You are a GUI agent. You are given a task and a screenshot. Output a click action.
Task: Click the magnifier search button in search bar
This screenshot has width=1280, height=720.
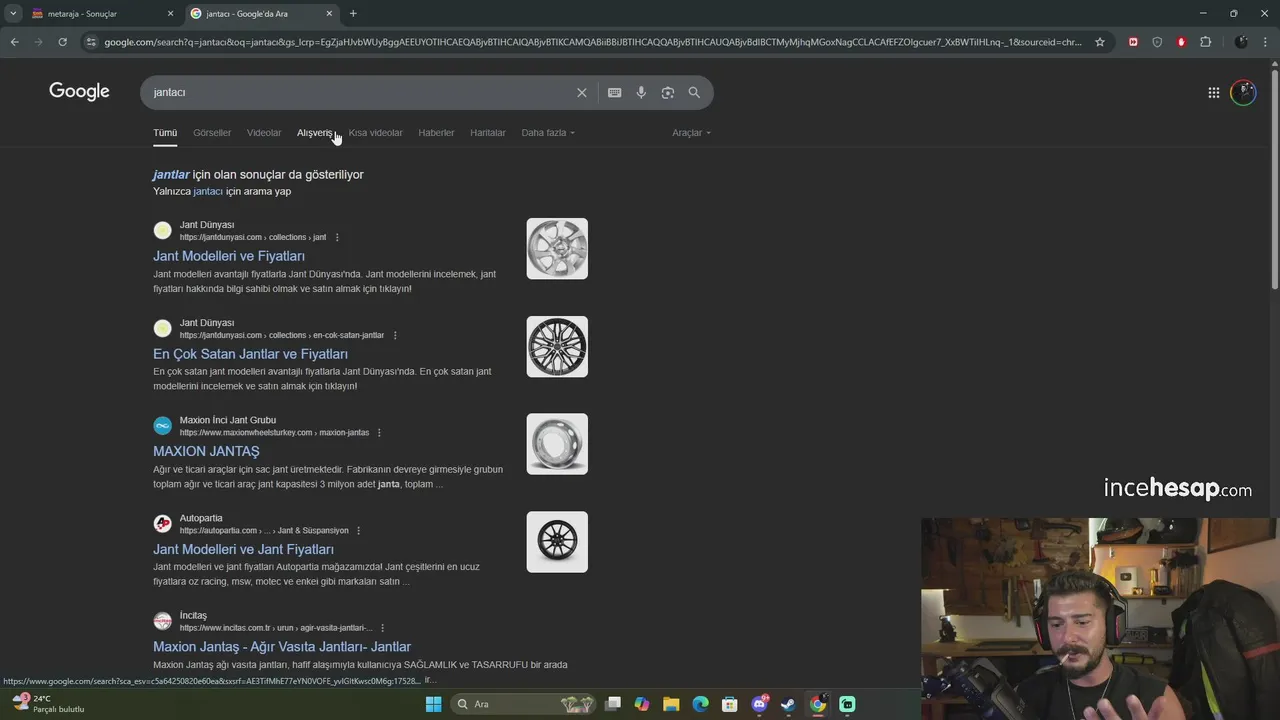point(694,92)
